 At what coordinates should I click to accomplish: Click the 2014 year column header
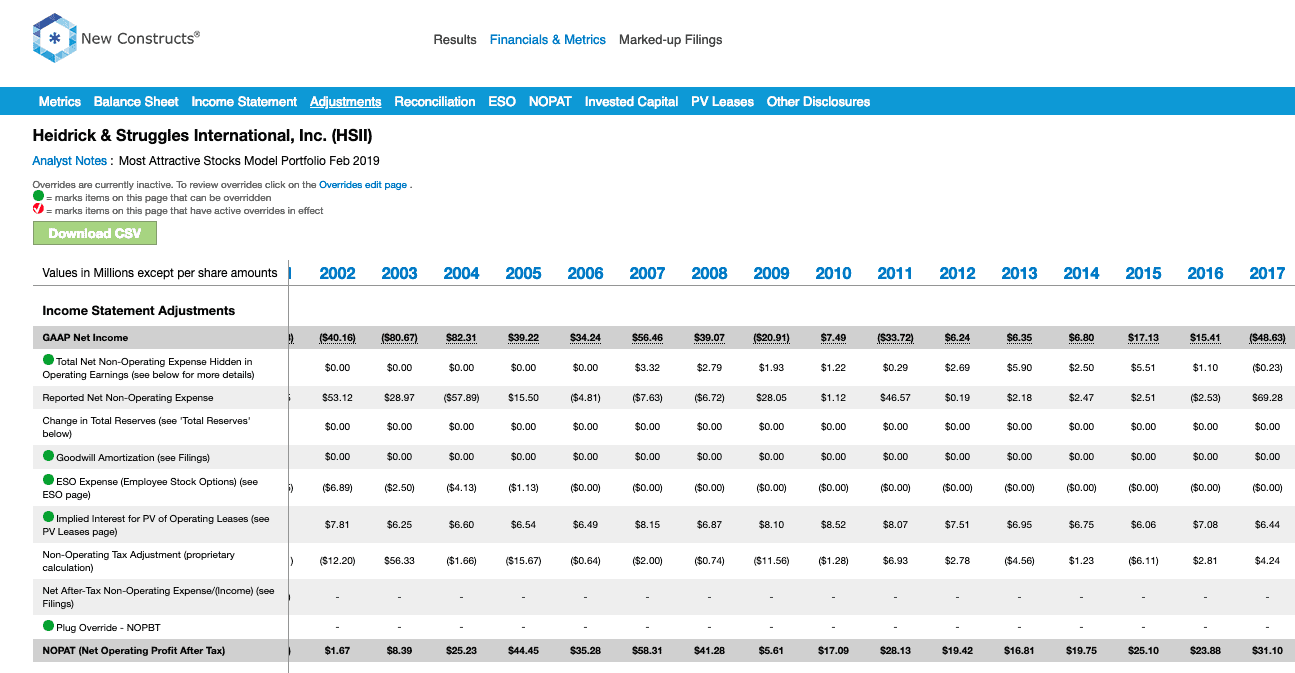pos(1081,273)
